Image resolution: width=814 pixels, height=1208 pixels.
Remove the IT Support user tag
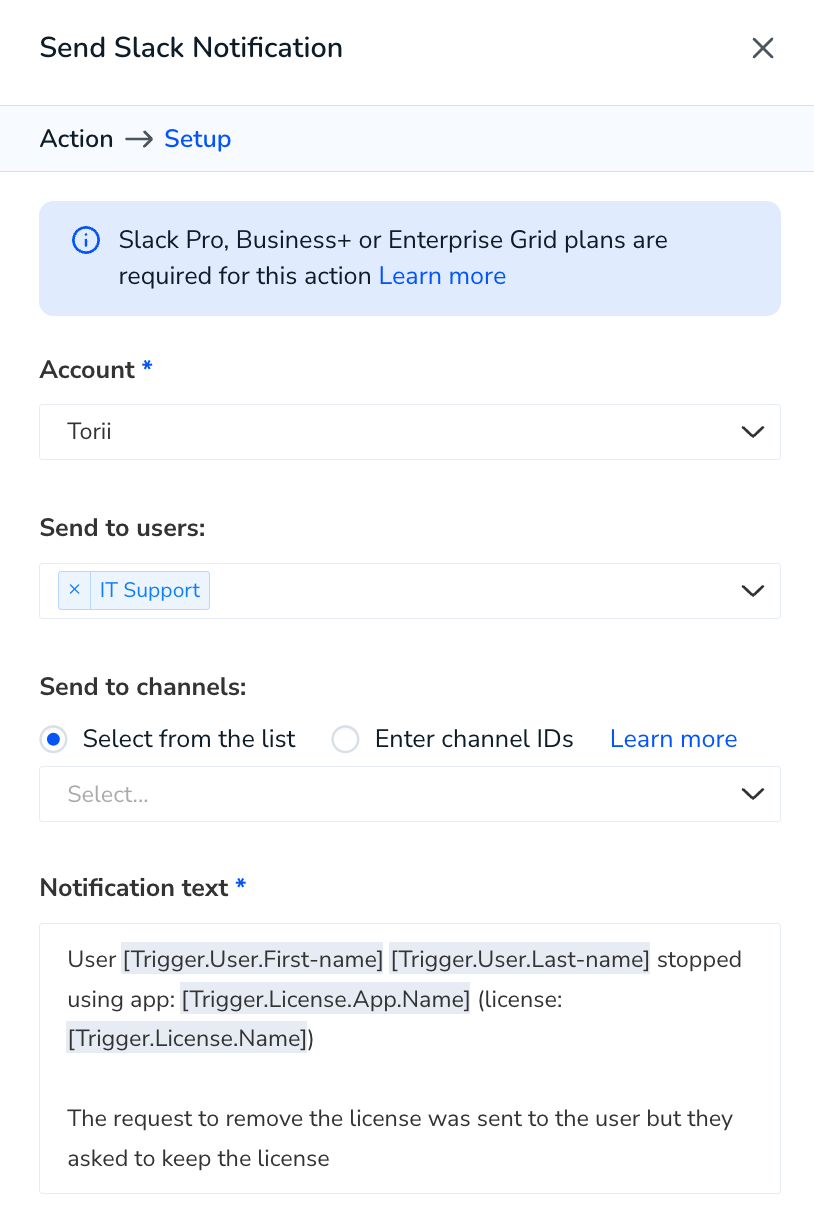tap(74, 590)
